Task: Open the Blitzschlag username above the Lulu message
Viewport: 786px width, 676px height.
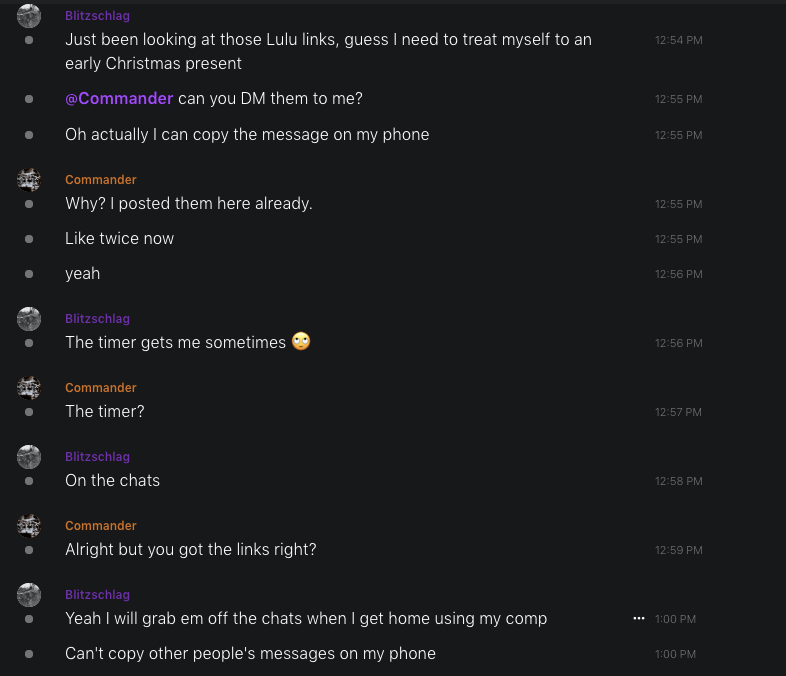Action: 97,16
